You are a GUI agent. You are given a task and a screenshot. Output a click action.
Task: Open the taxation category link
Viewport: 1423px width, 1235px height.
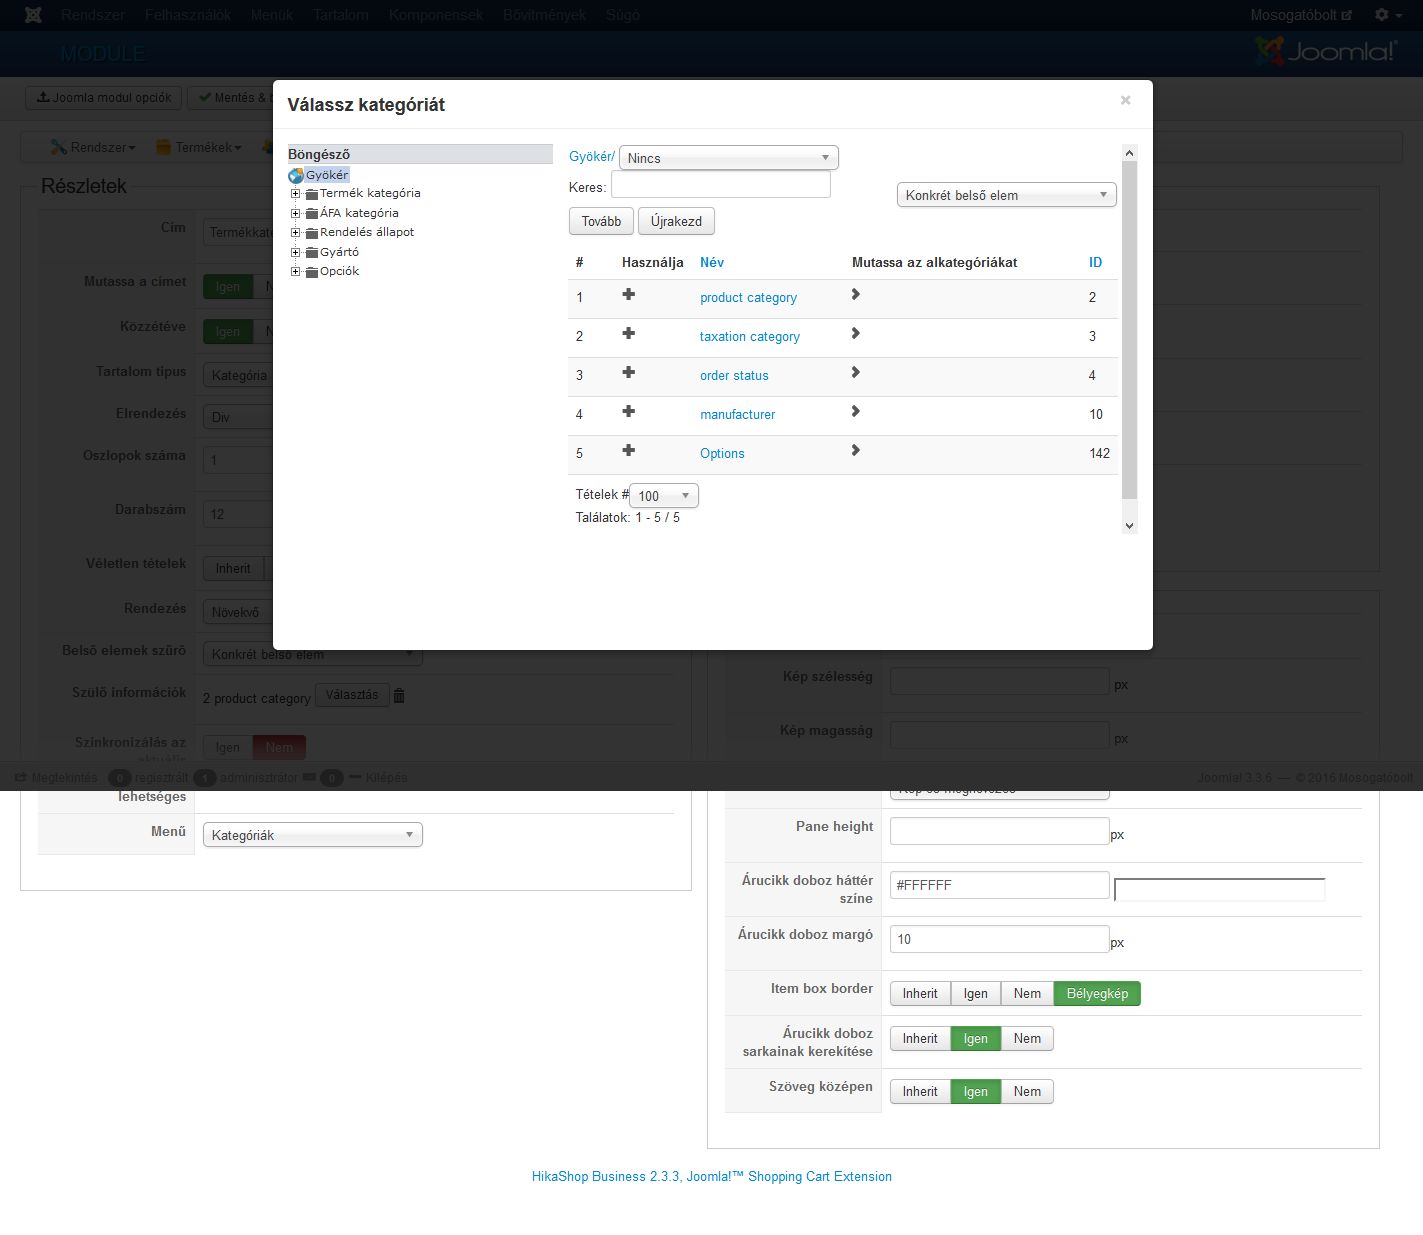(x=750, y=336)
